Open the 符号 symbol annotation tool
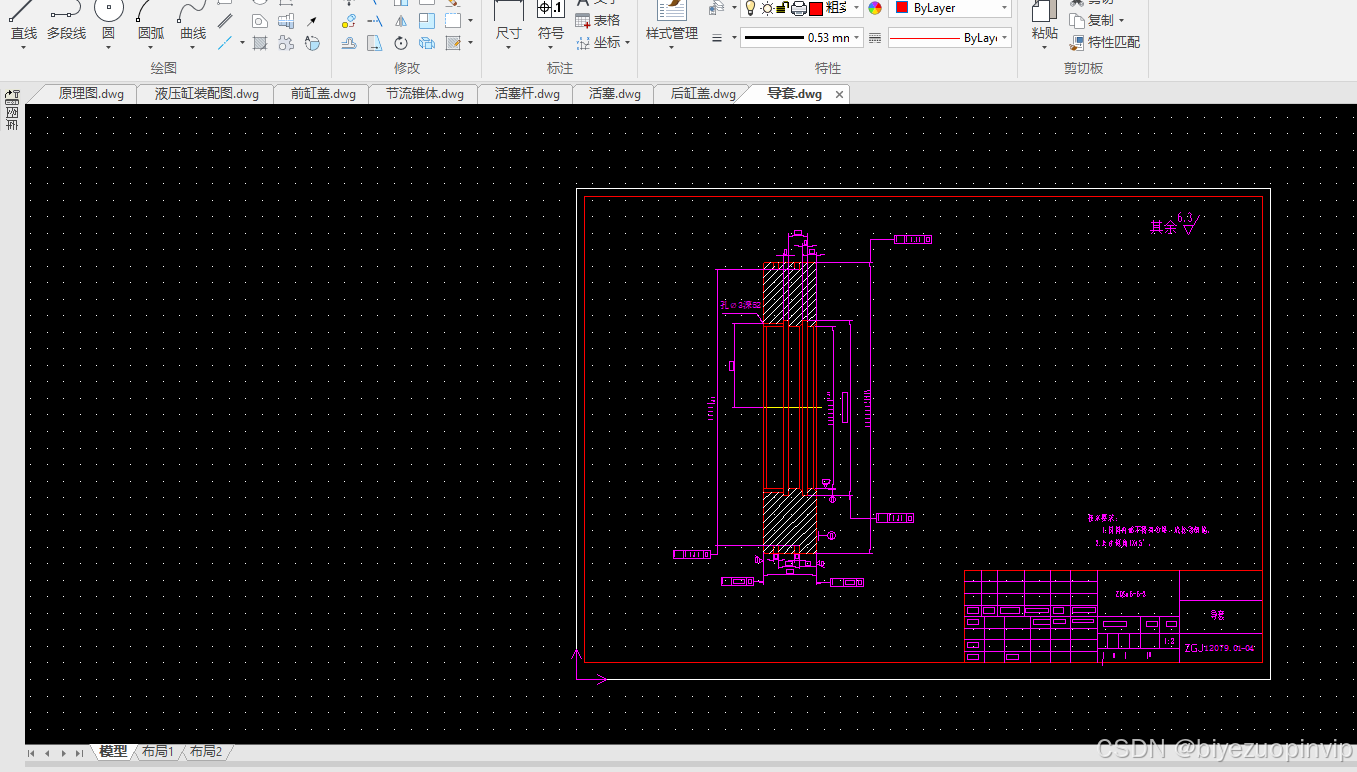 tap(551, 21)
